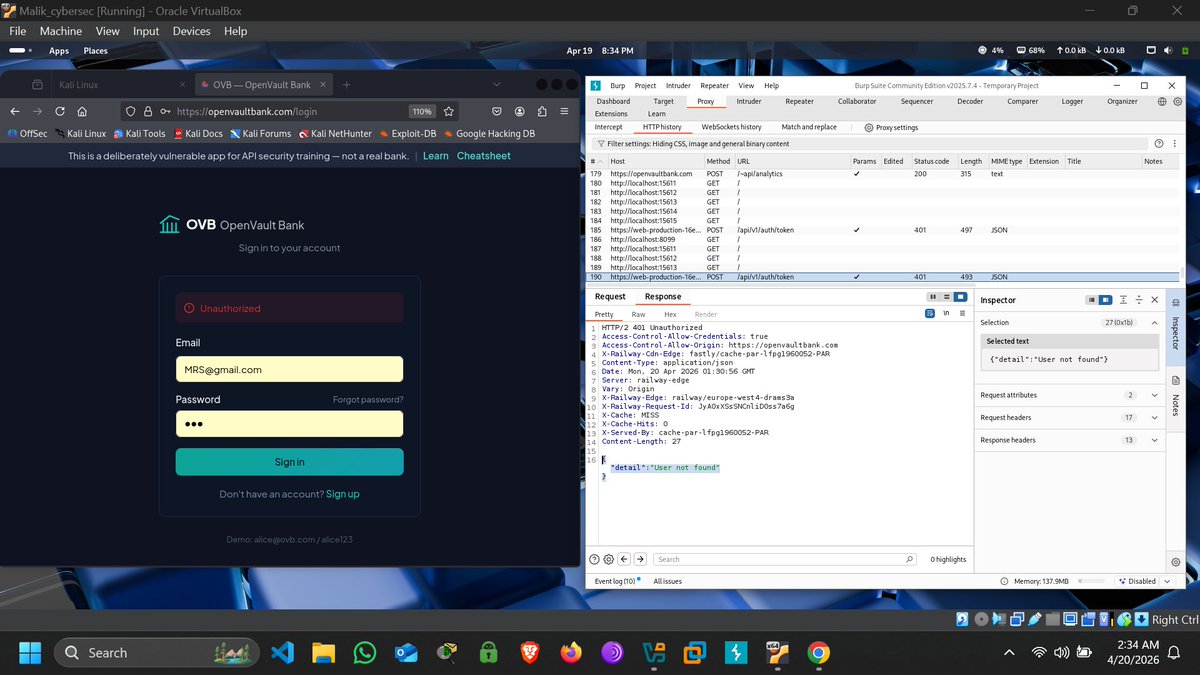Viewport: 1200px width, 675px height.
Task: Close the Inspector panel
Action: (1155, 300)
